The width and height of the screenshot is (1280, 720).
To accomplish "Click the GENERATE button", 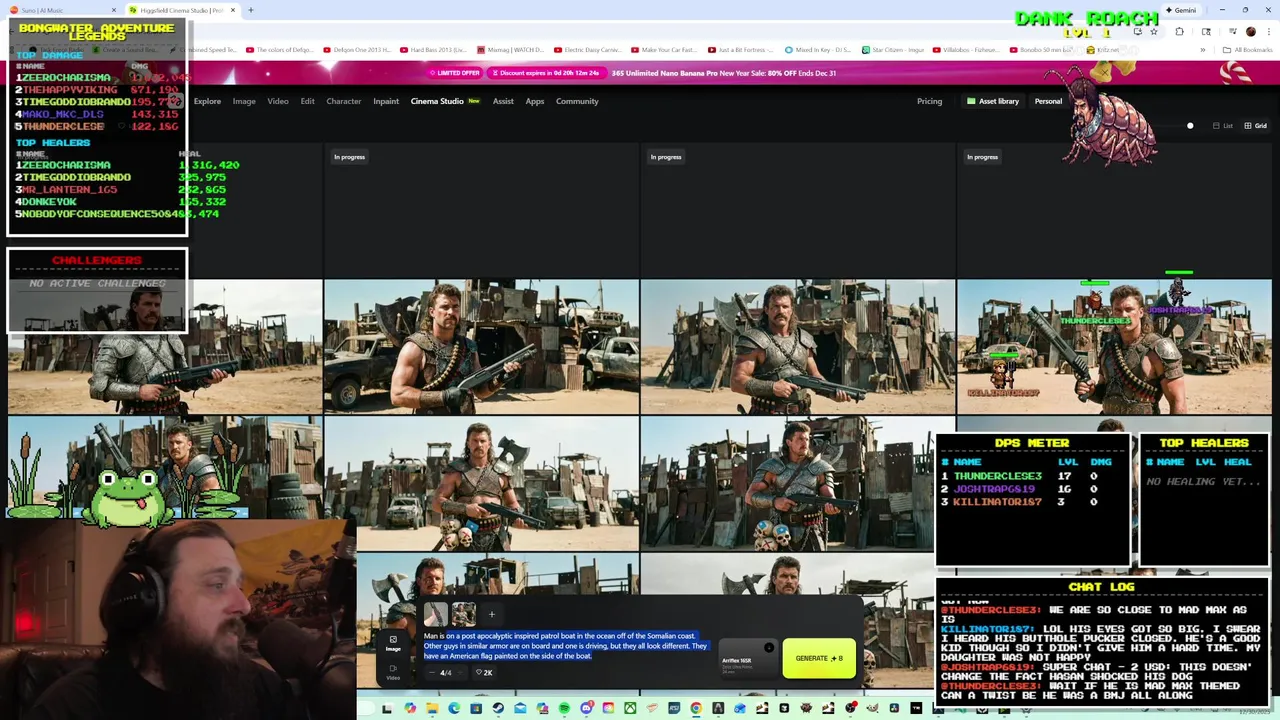I will [x=819, y=658].
